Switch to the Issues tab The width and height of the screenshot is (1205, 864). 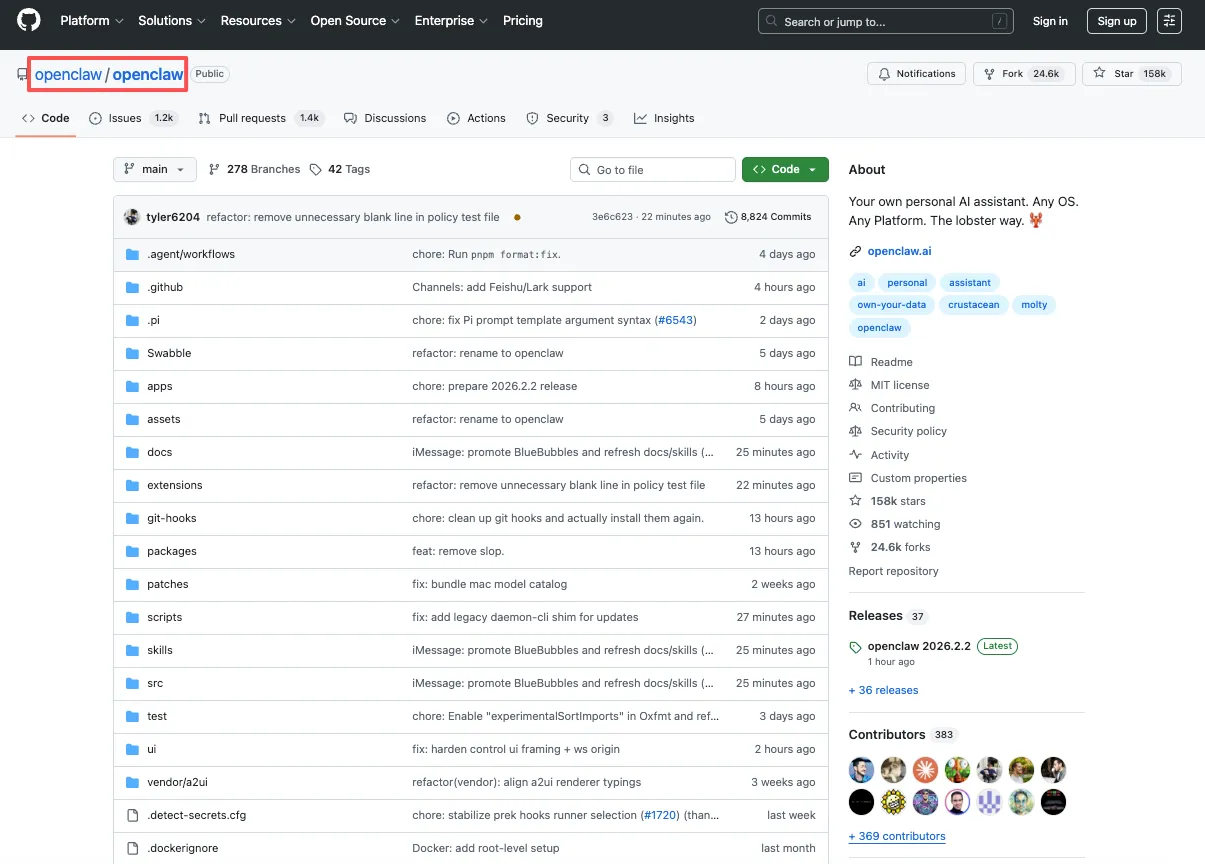click(124, 118)
